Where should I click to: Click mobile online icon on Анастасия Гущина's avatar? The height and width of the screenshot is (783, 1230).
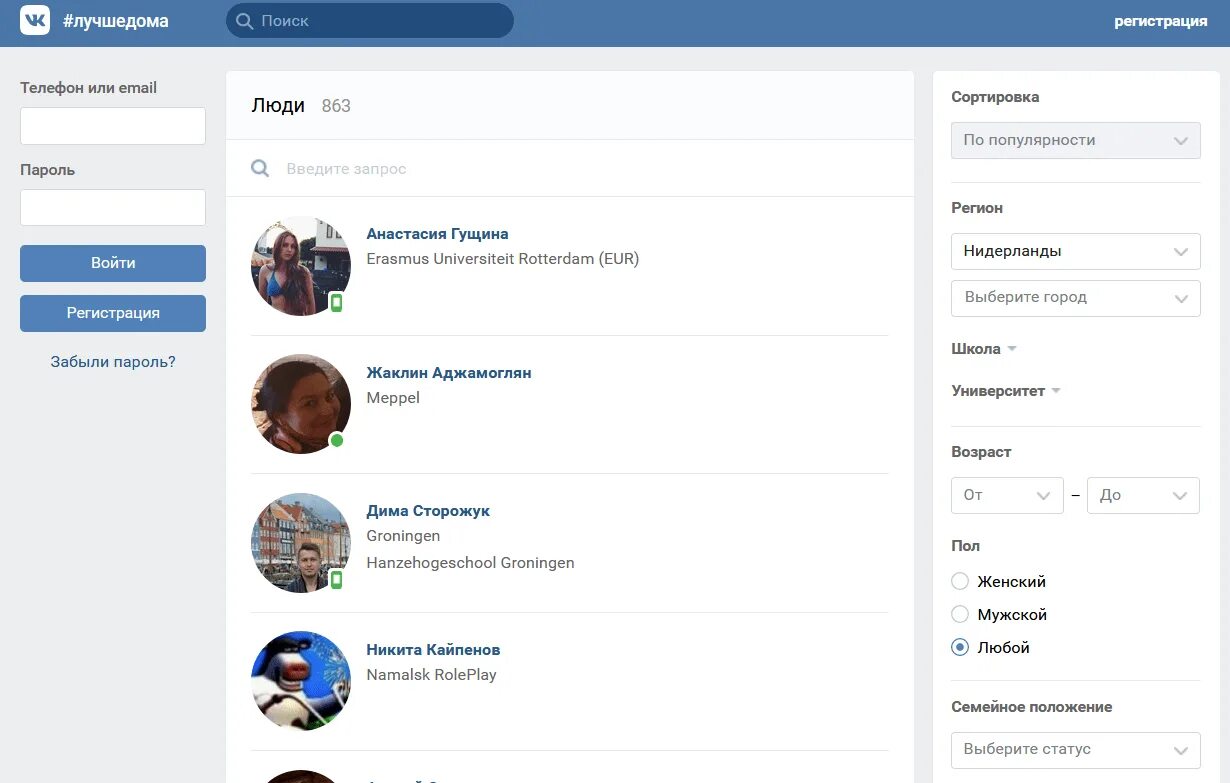point(337,303)
